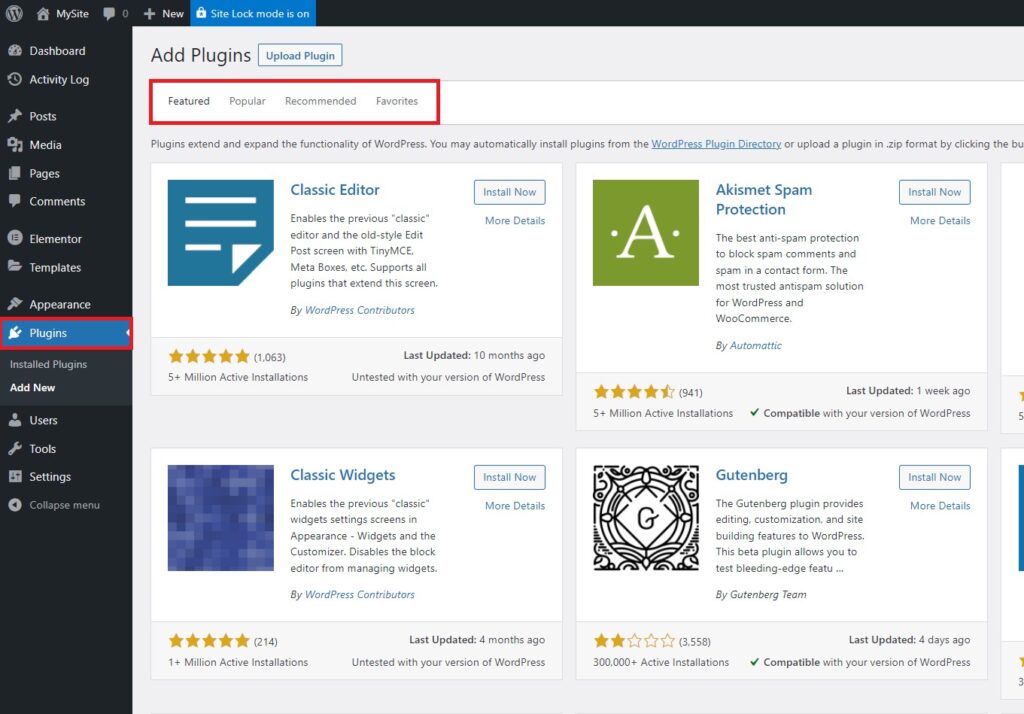The width and height of the screenshot is (1024, 714).
Task: Click the New label in admin bar
Action: click(173, 14)
